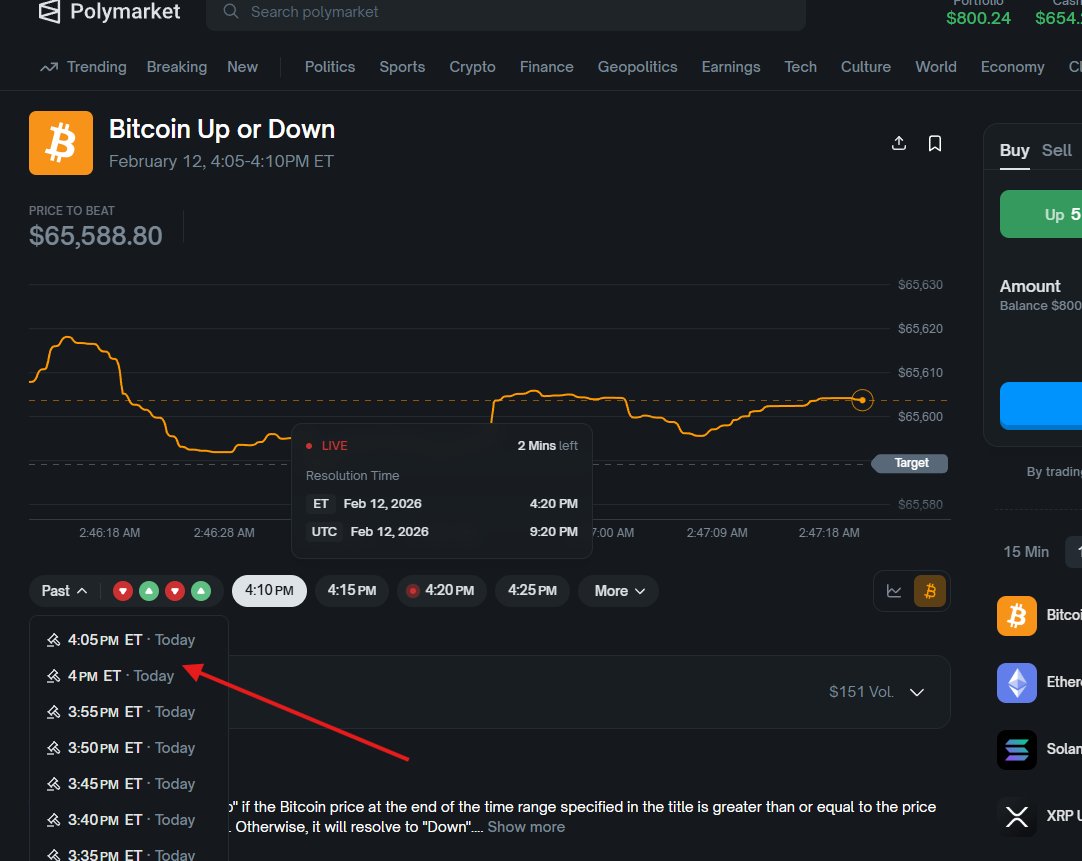
Task: Click current price marker on chart
Action: coord(862,400)
